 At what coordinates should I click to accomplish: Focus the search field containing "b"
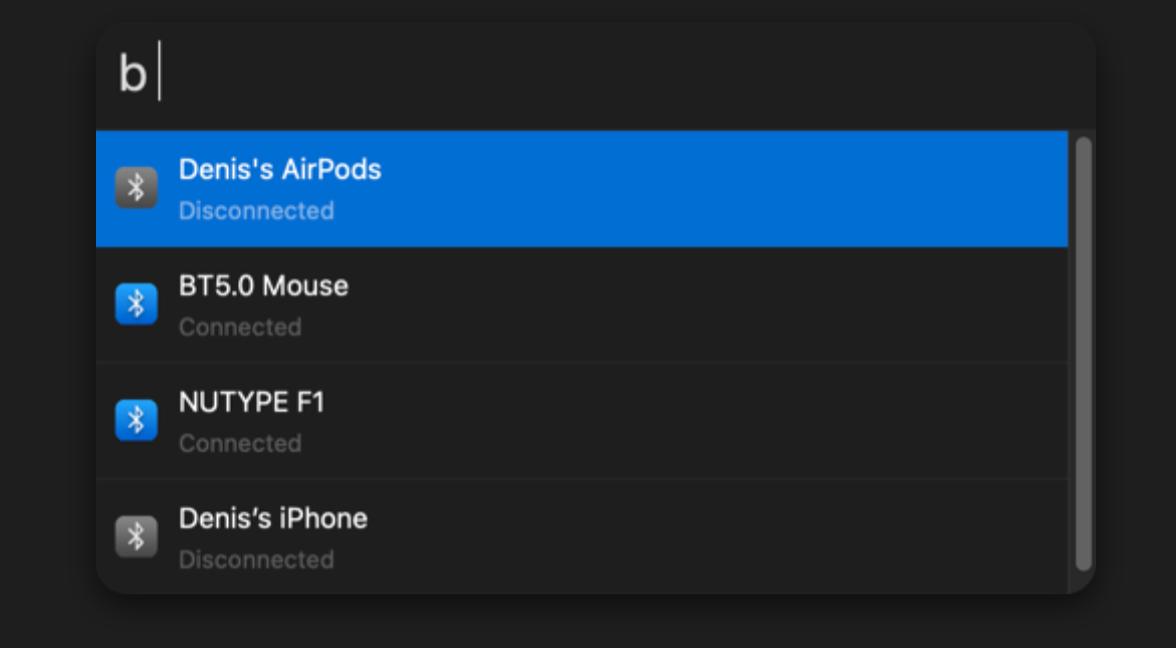(x=596, y=75)
